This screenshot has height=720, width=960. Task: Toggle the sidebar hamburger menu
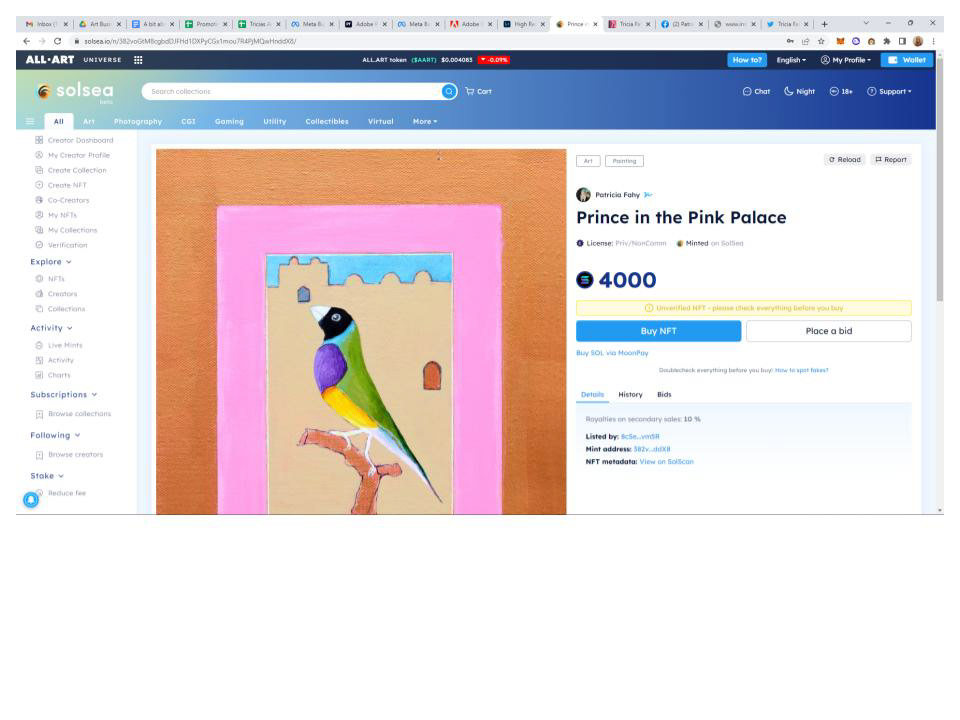[x=29, y=121]
